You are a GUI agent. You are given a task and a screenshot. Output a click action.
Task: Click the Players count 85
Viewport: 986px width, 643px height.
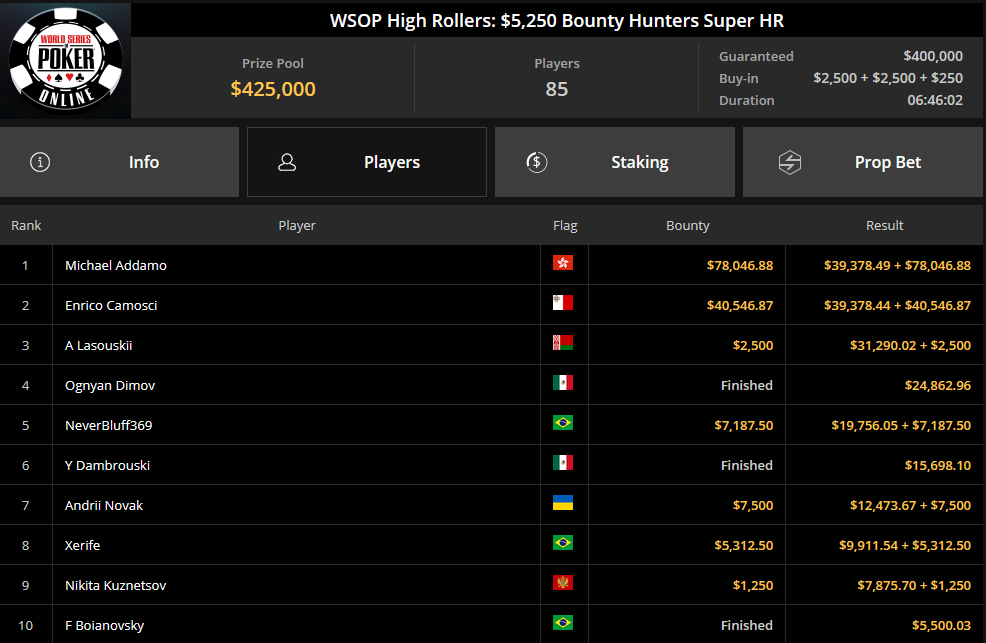557,89
